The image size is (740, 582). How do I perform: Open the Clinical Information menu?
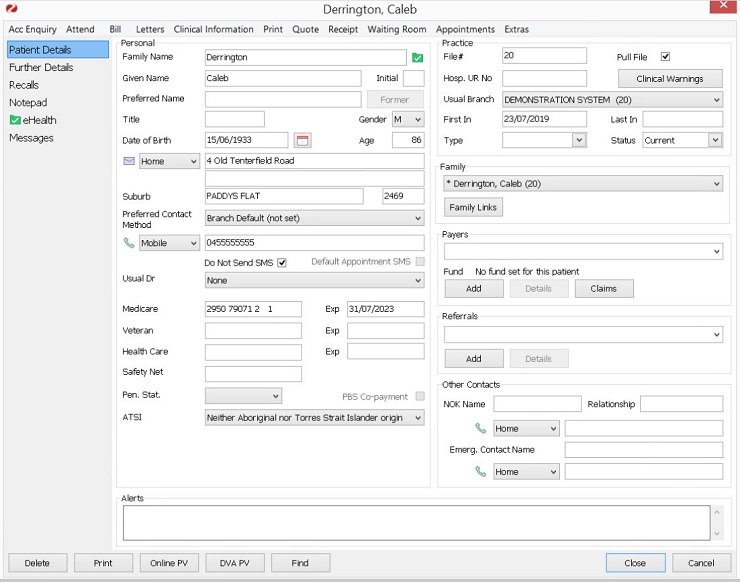[213, 29]
